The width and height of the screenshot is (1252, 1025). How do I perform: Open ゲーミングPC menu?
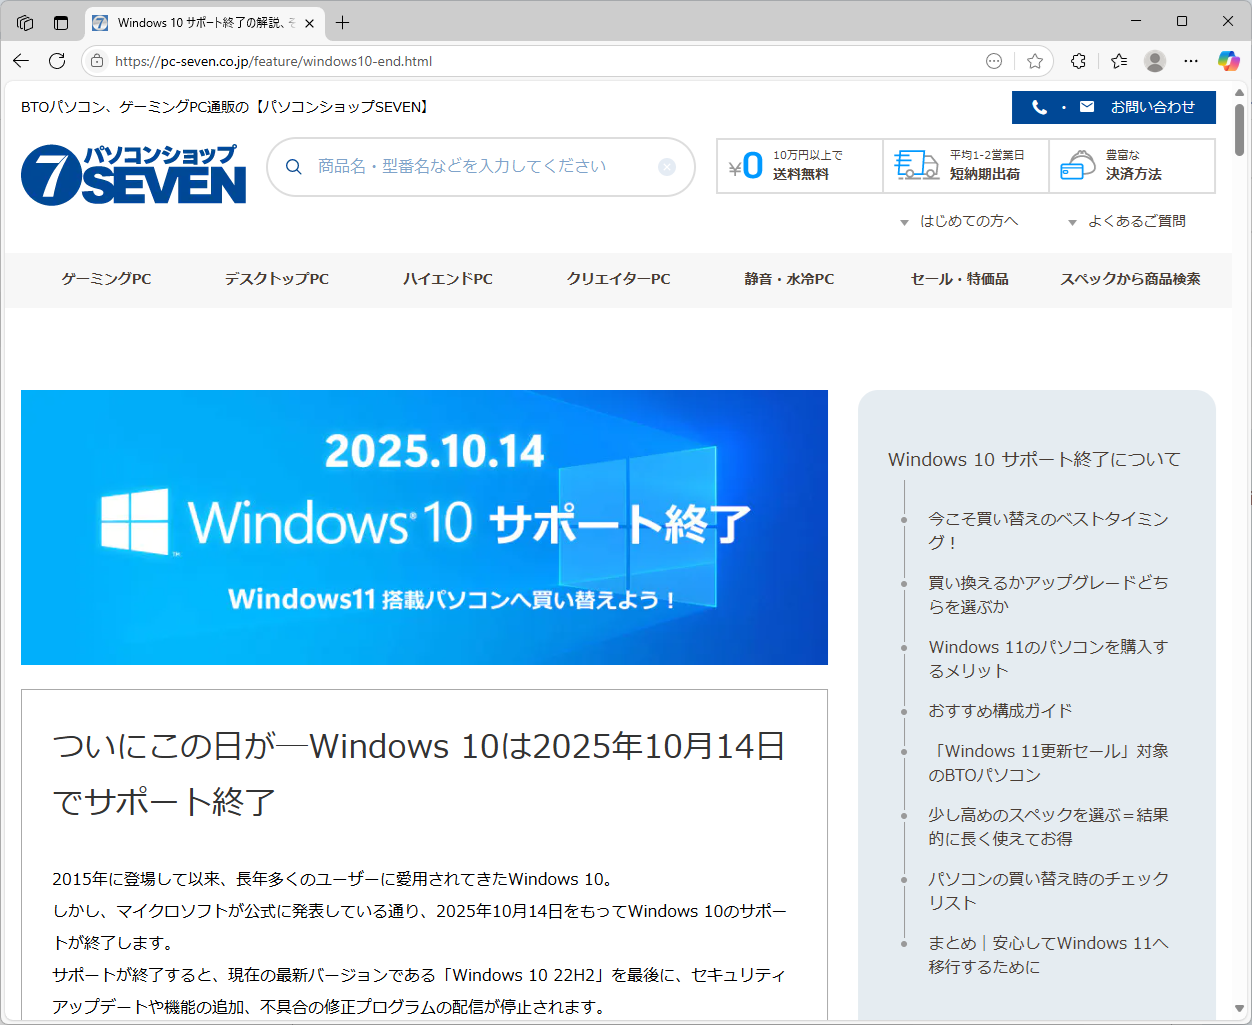pos(106,279)
